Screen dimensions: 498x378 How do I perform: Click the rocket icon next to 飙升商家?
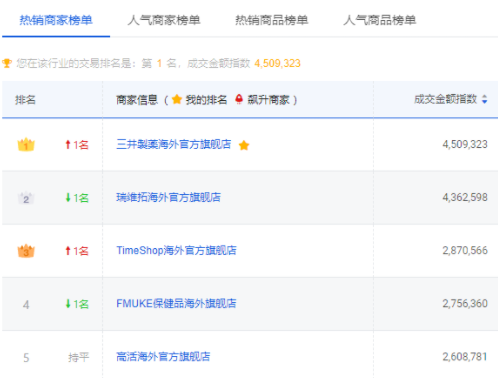coord(239,99)
